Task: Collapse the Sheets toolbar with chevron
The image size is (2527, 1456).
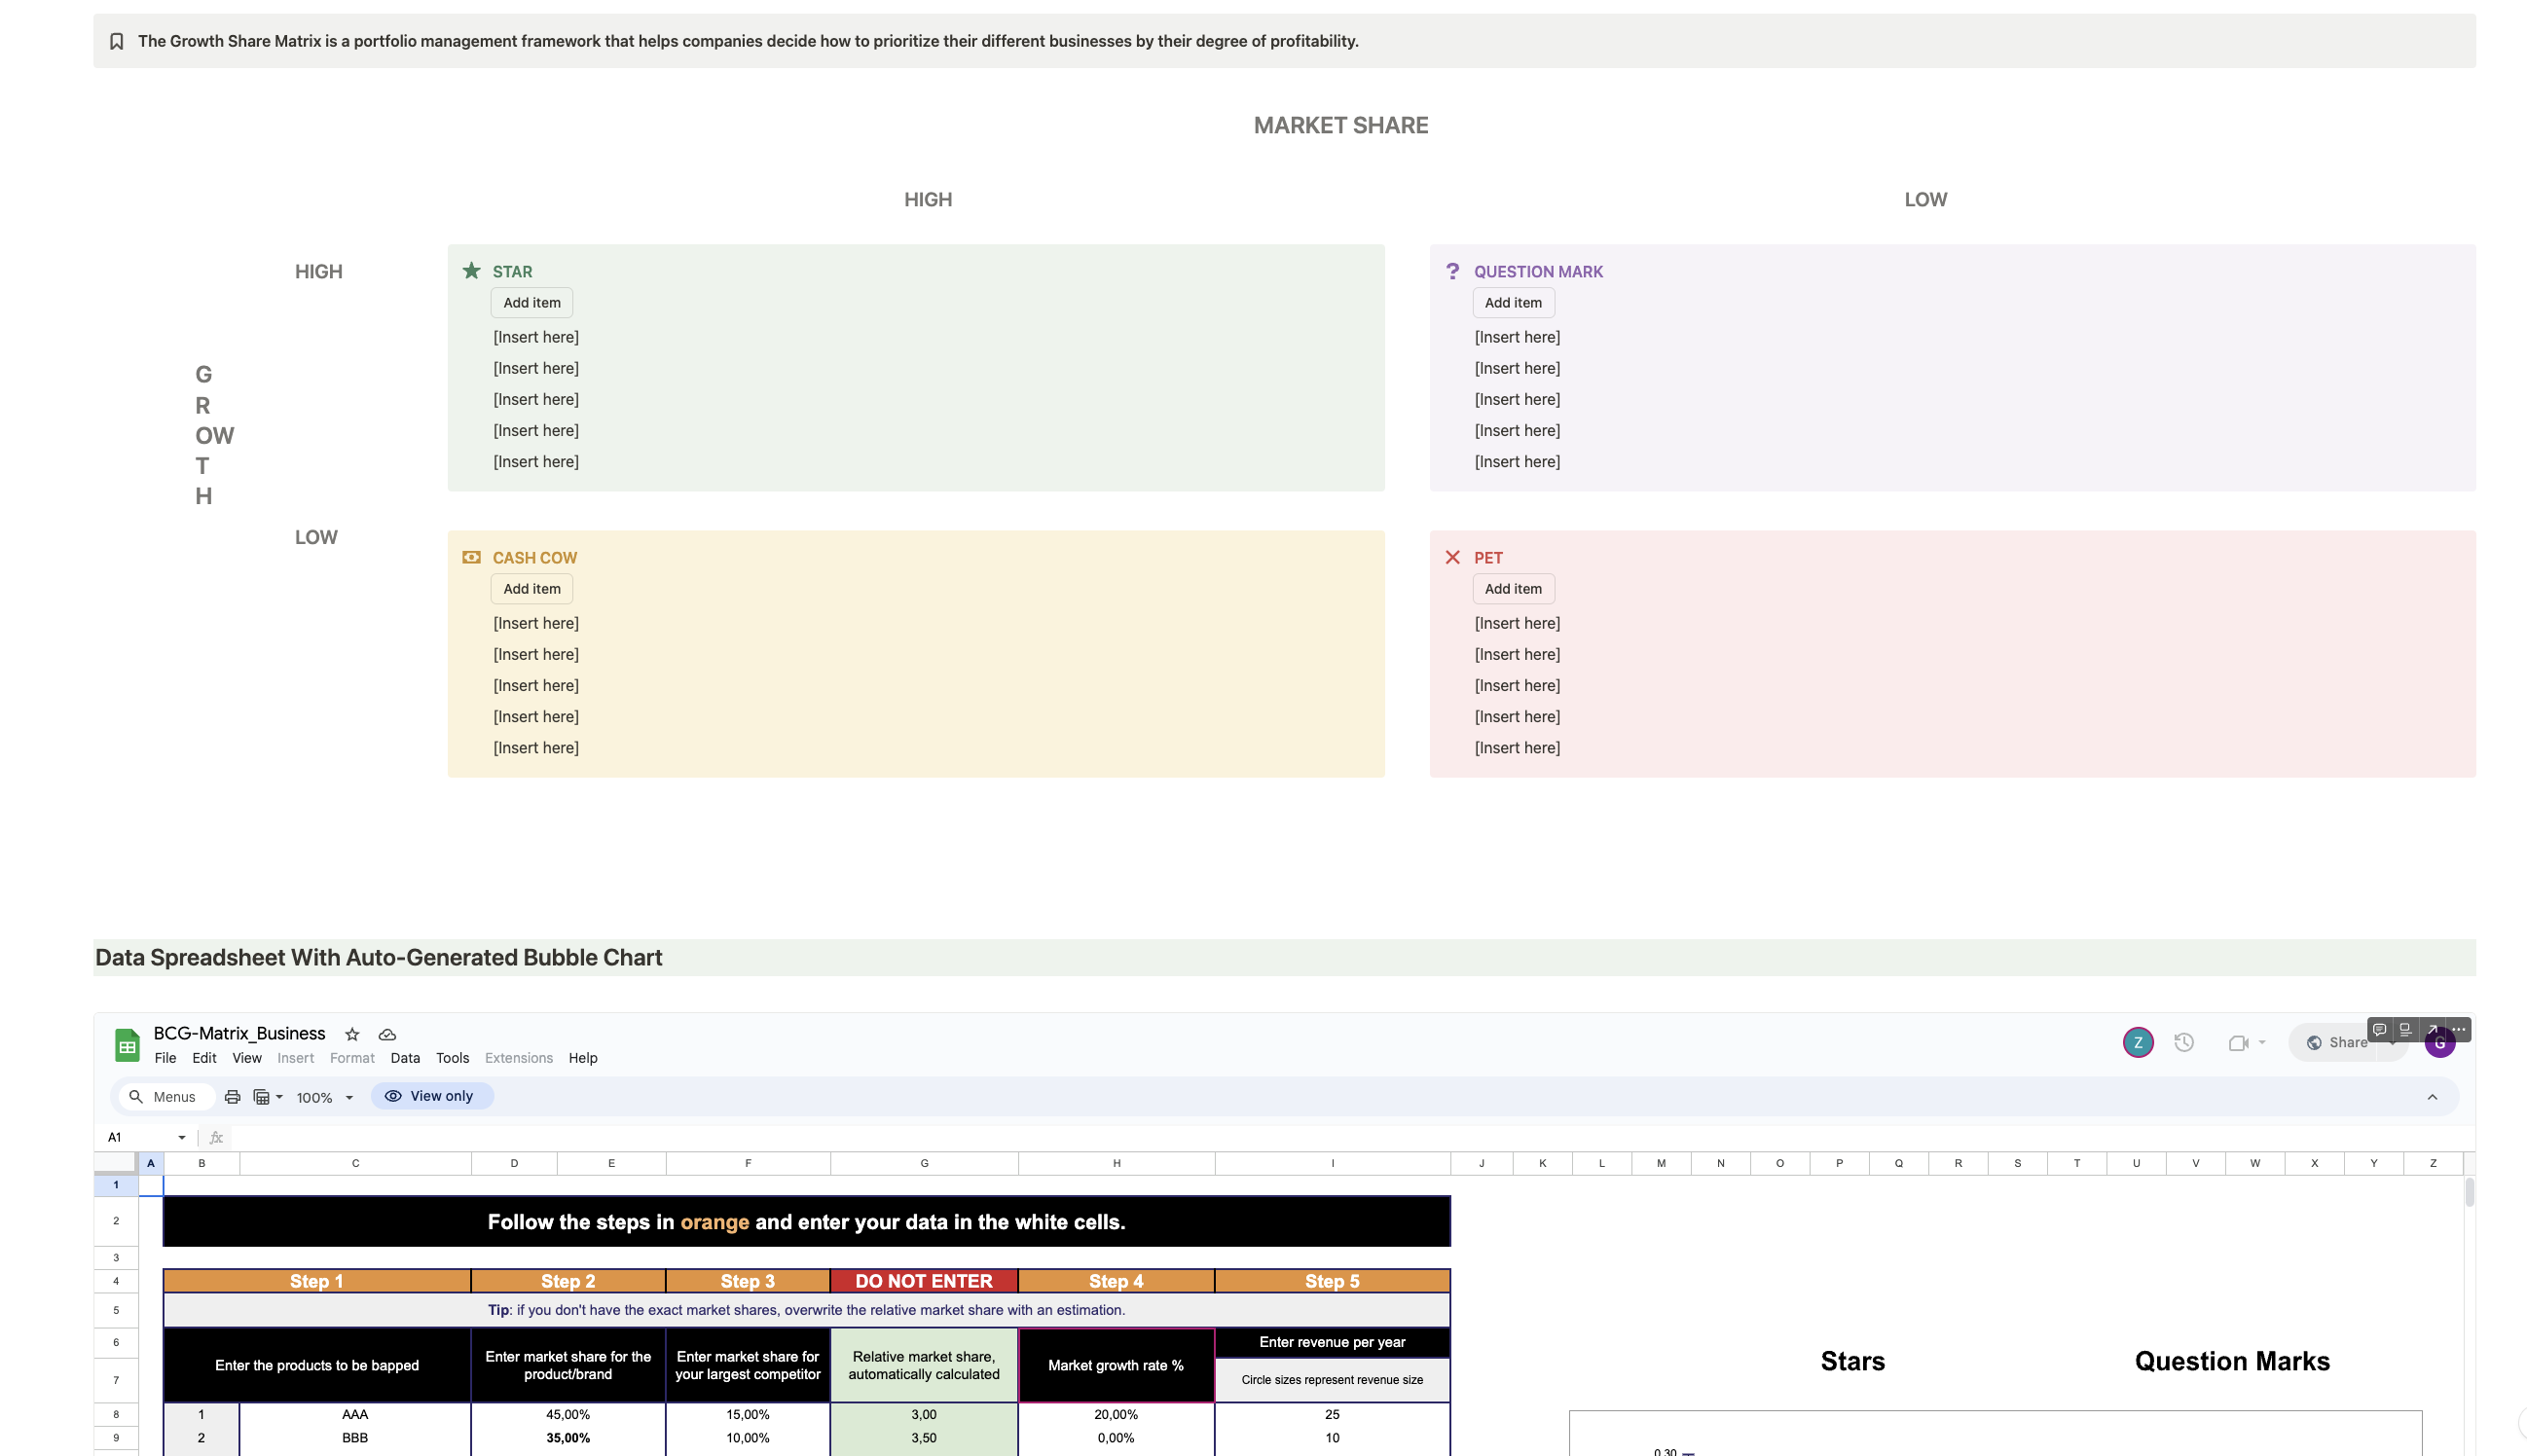Action: [x=2432, y=1097]
